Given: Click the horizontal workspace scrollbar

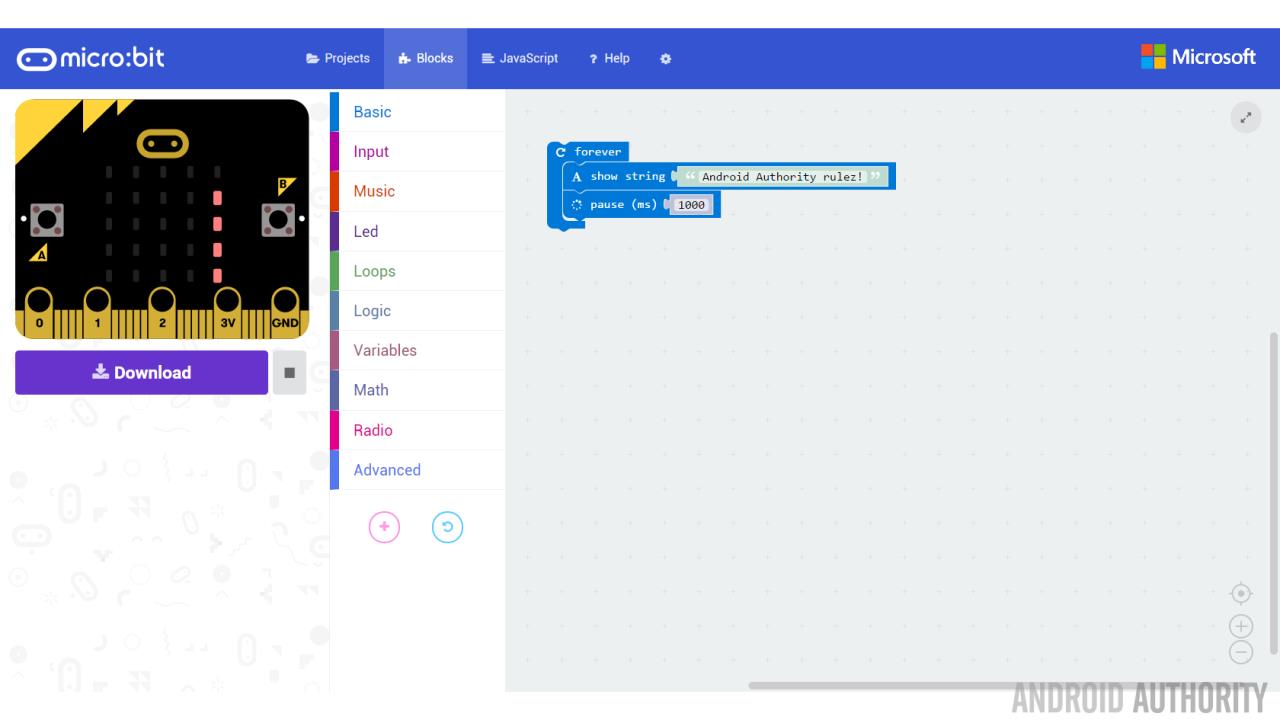Looking at the screenshot, I should pos(1008,685).
